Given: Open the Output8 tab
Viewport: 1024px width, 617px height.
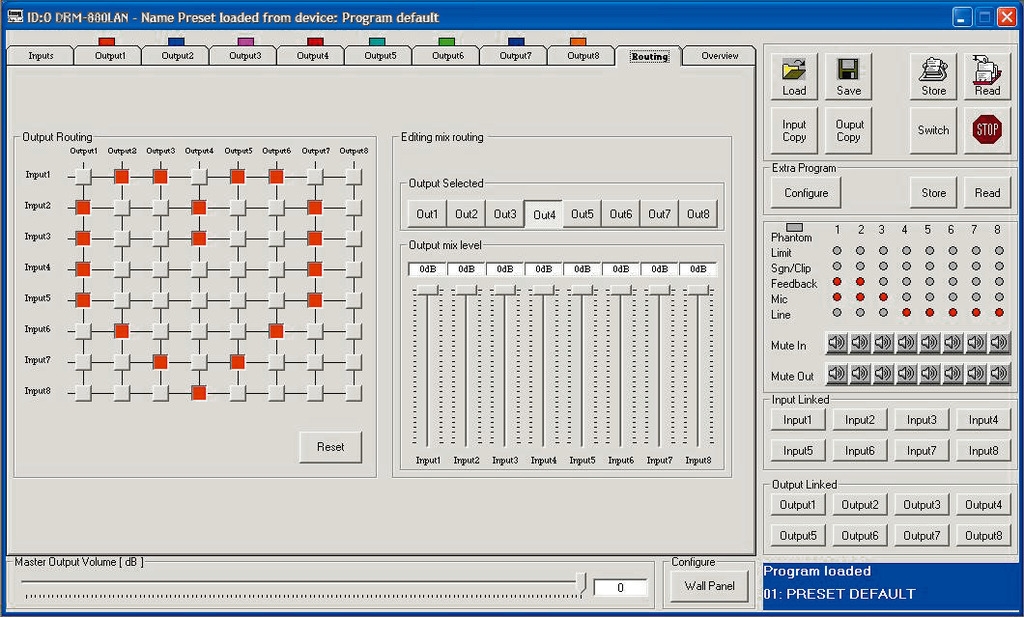Looking at the screenshot, I should [583, 55].
